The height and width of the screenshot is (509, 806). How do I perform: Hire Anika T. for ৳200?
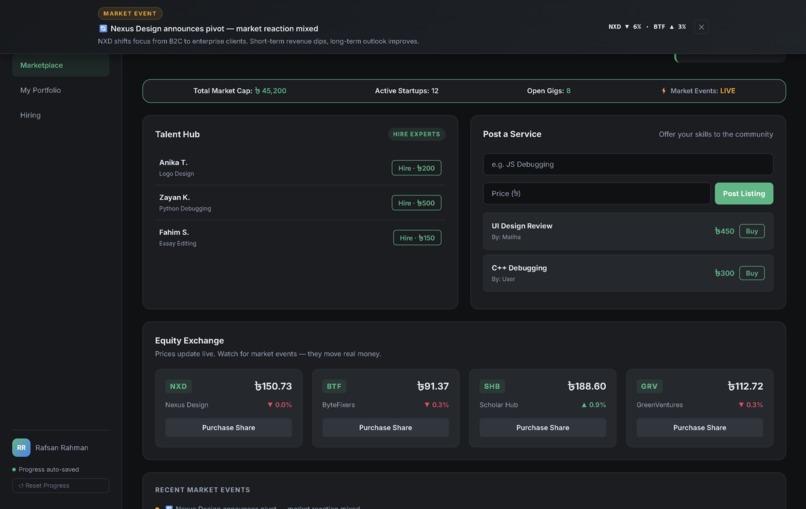coord(416,168)
